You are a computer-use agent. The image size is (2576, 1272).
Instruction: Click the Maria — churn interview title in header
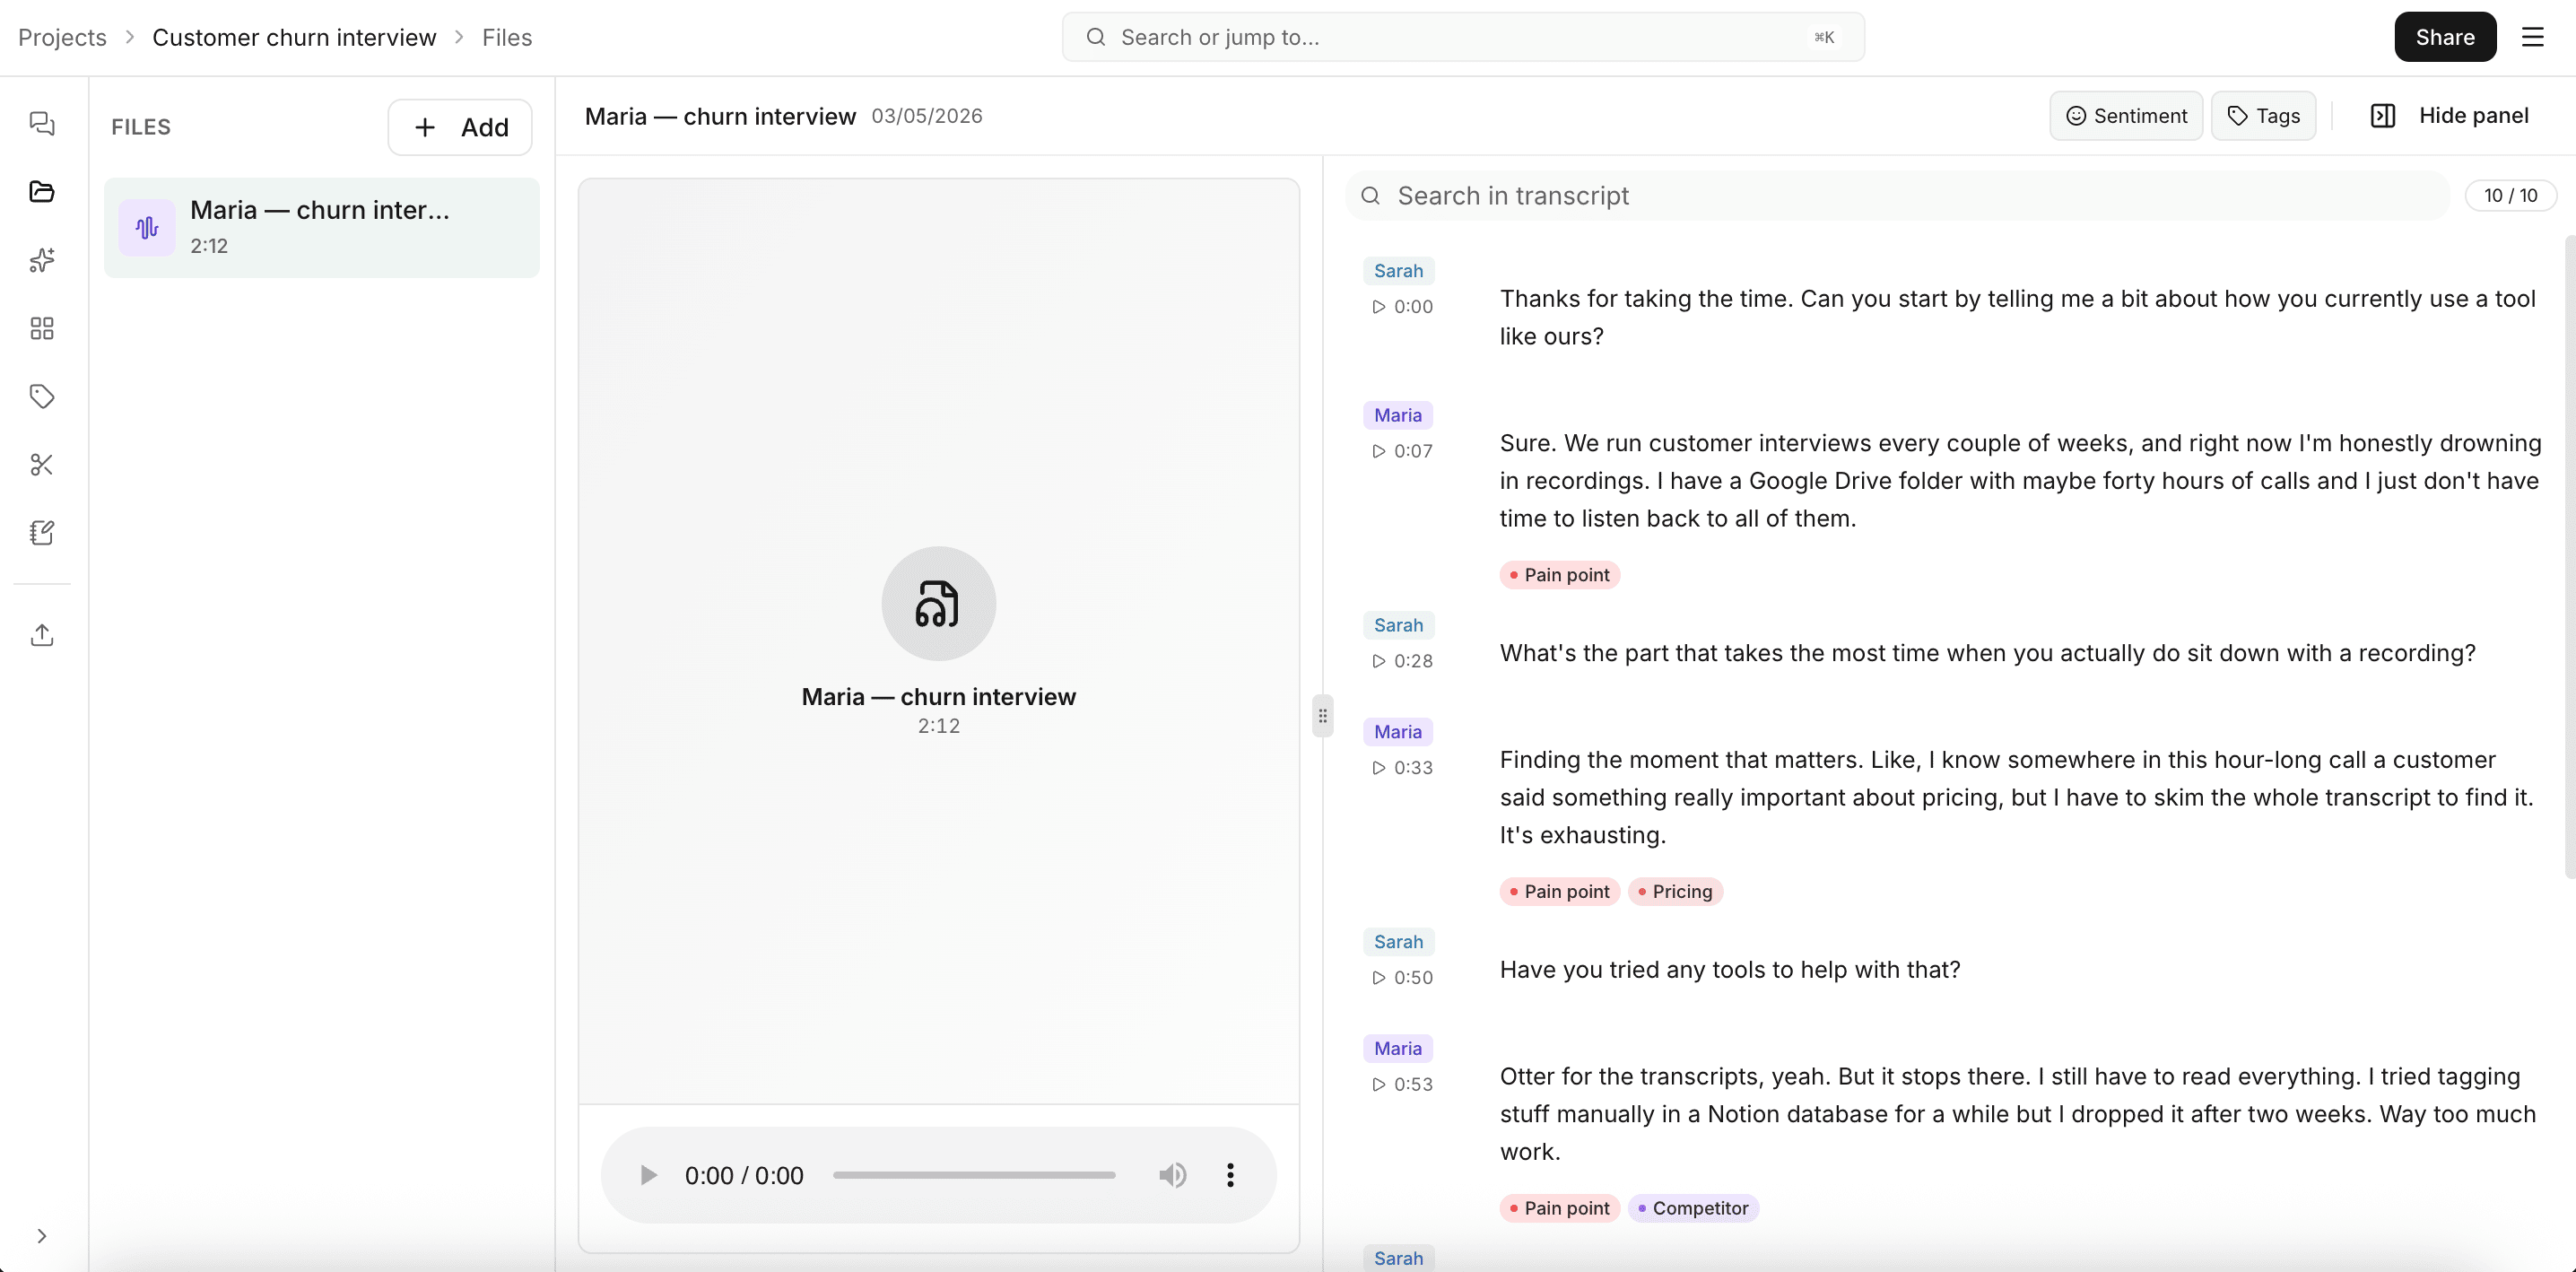point(720,116)
